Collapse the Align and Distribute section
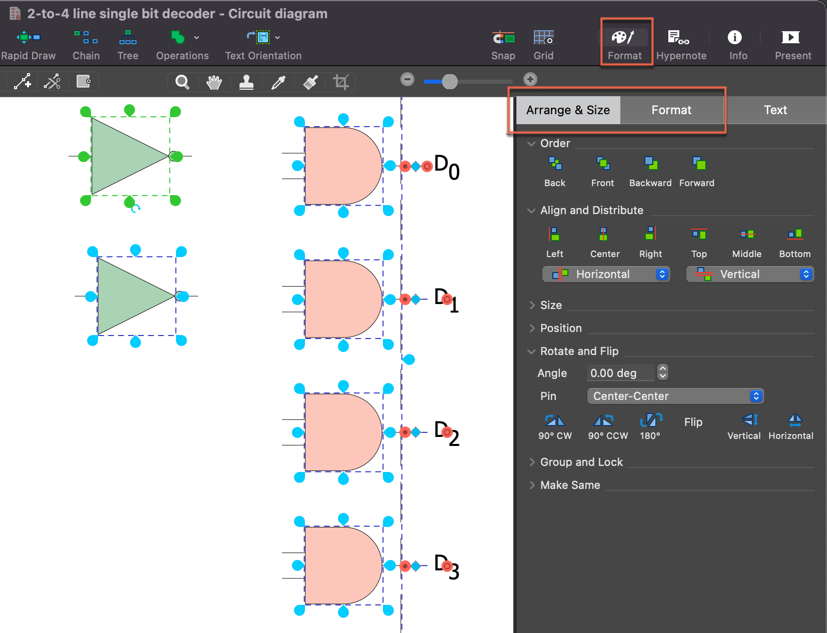The image size is (827, 633). [531, 210]
